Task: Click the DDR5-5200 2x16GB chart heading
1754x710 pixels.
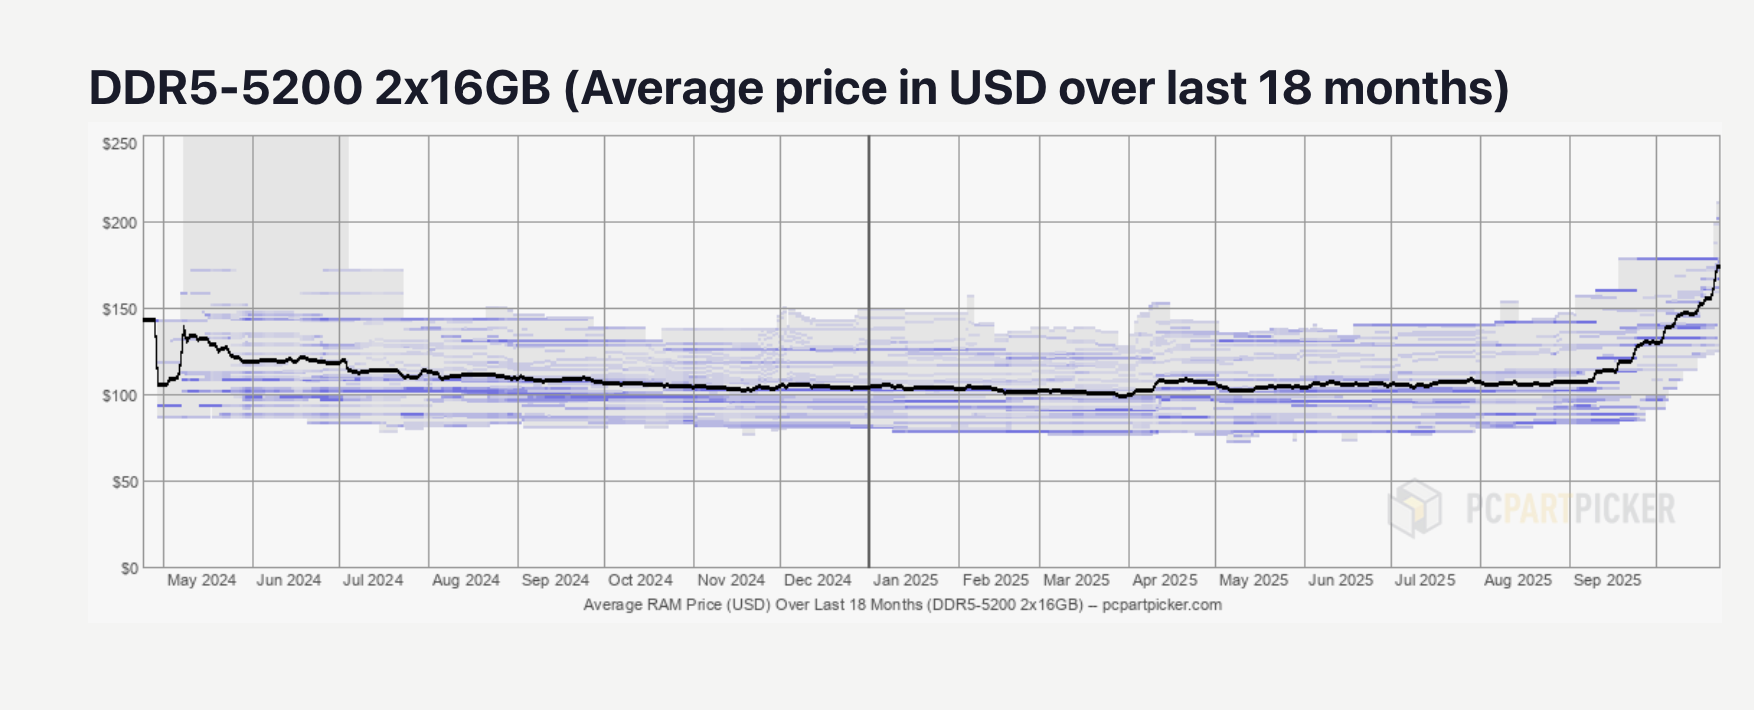Action: pos(799,88)
